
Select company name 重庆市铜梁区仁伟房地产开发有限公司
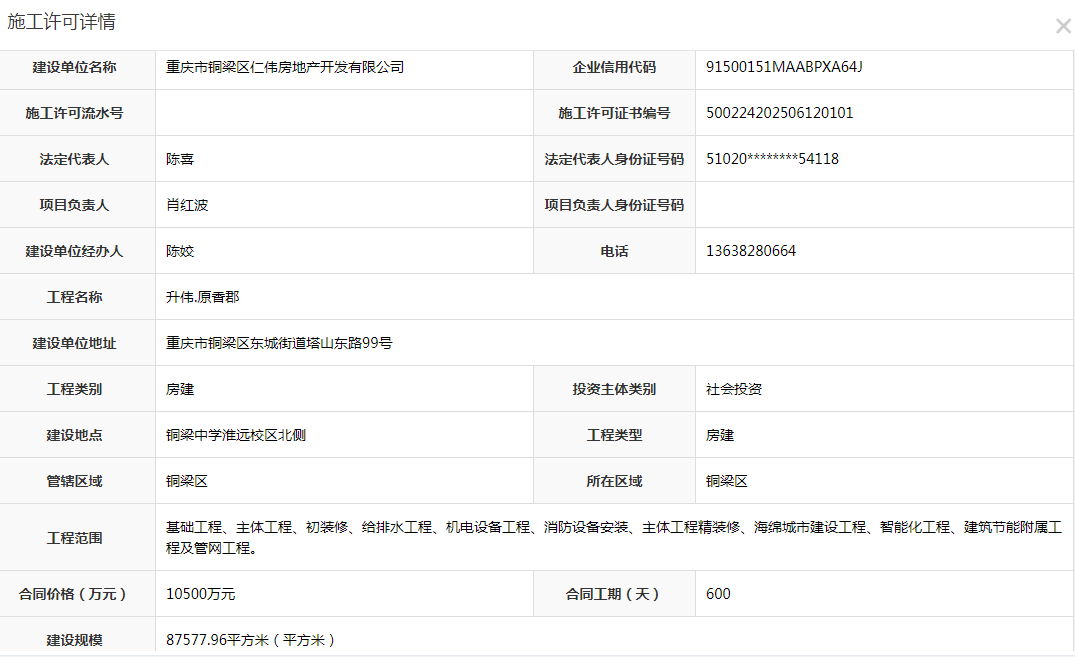coord(285,67)
